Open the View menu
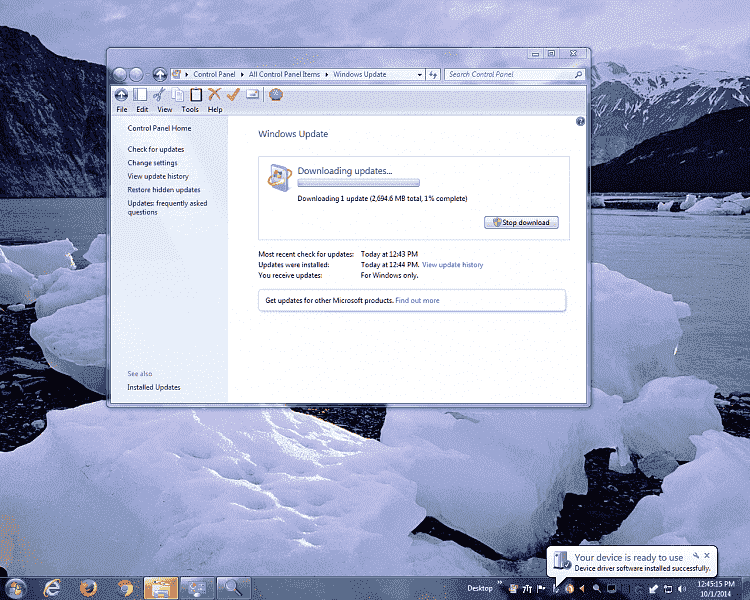Viewport: 750px width, 600px height. click(x=165, y=110)
